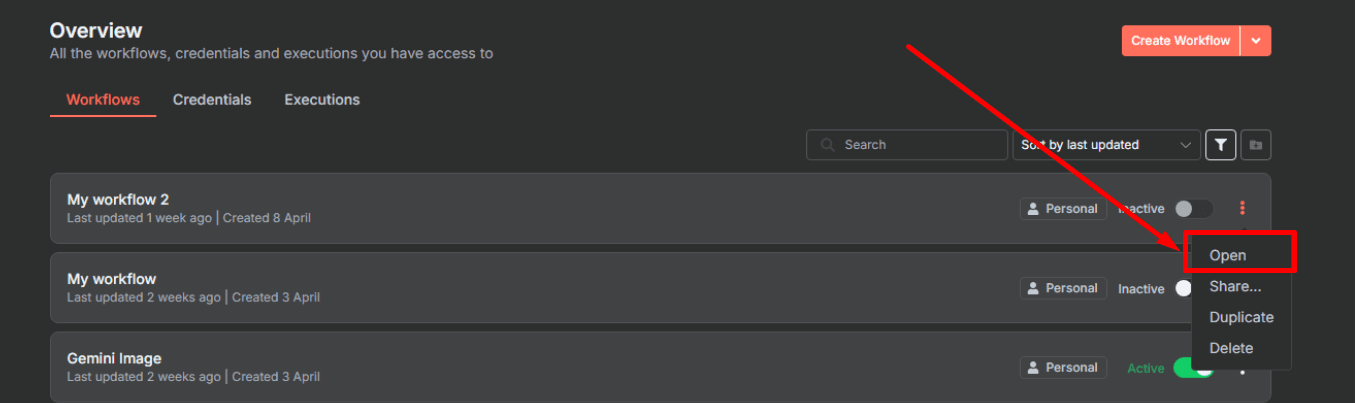Click the person icon on My workflow 2 badge
Image resolution: width=1356 pixels, height=403 pixels.
1034,209
